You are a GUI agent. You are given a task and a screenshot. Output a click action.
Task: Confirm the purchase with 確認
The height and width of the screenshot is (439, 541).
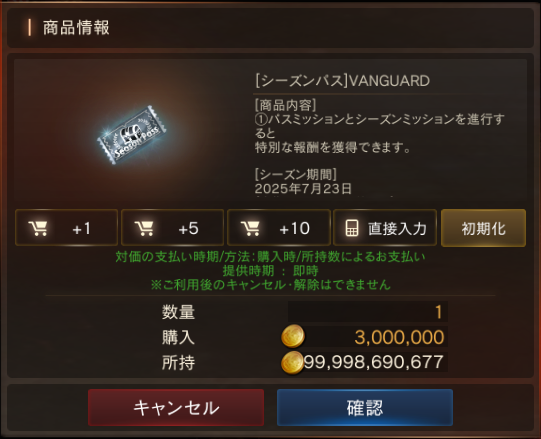365,408
